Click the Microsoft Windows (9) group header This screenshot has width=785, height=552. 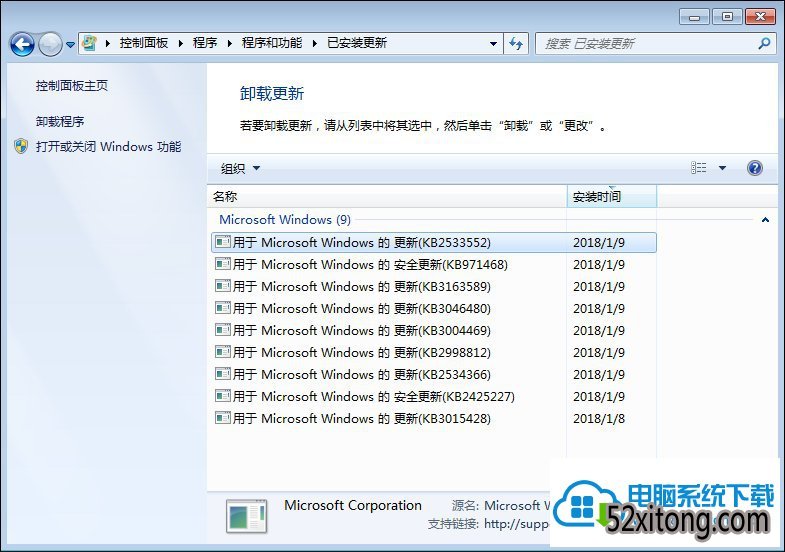pos(285,220)
